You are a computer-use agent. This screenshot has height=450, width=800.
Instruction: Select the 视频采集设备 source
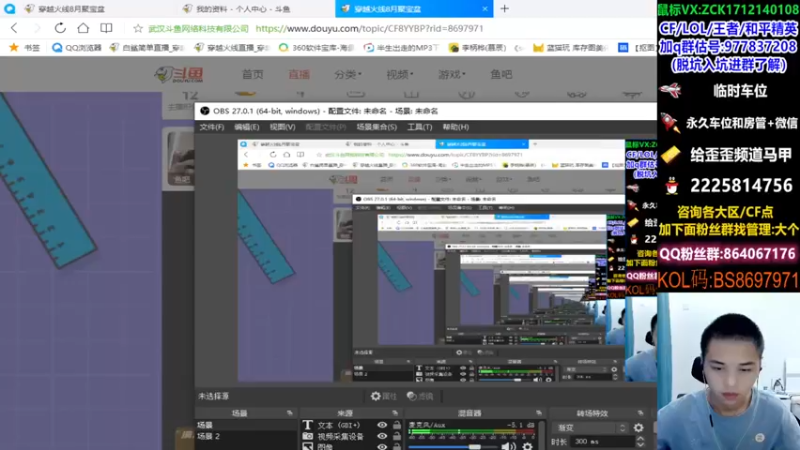click(x=340, y=436)
